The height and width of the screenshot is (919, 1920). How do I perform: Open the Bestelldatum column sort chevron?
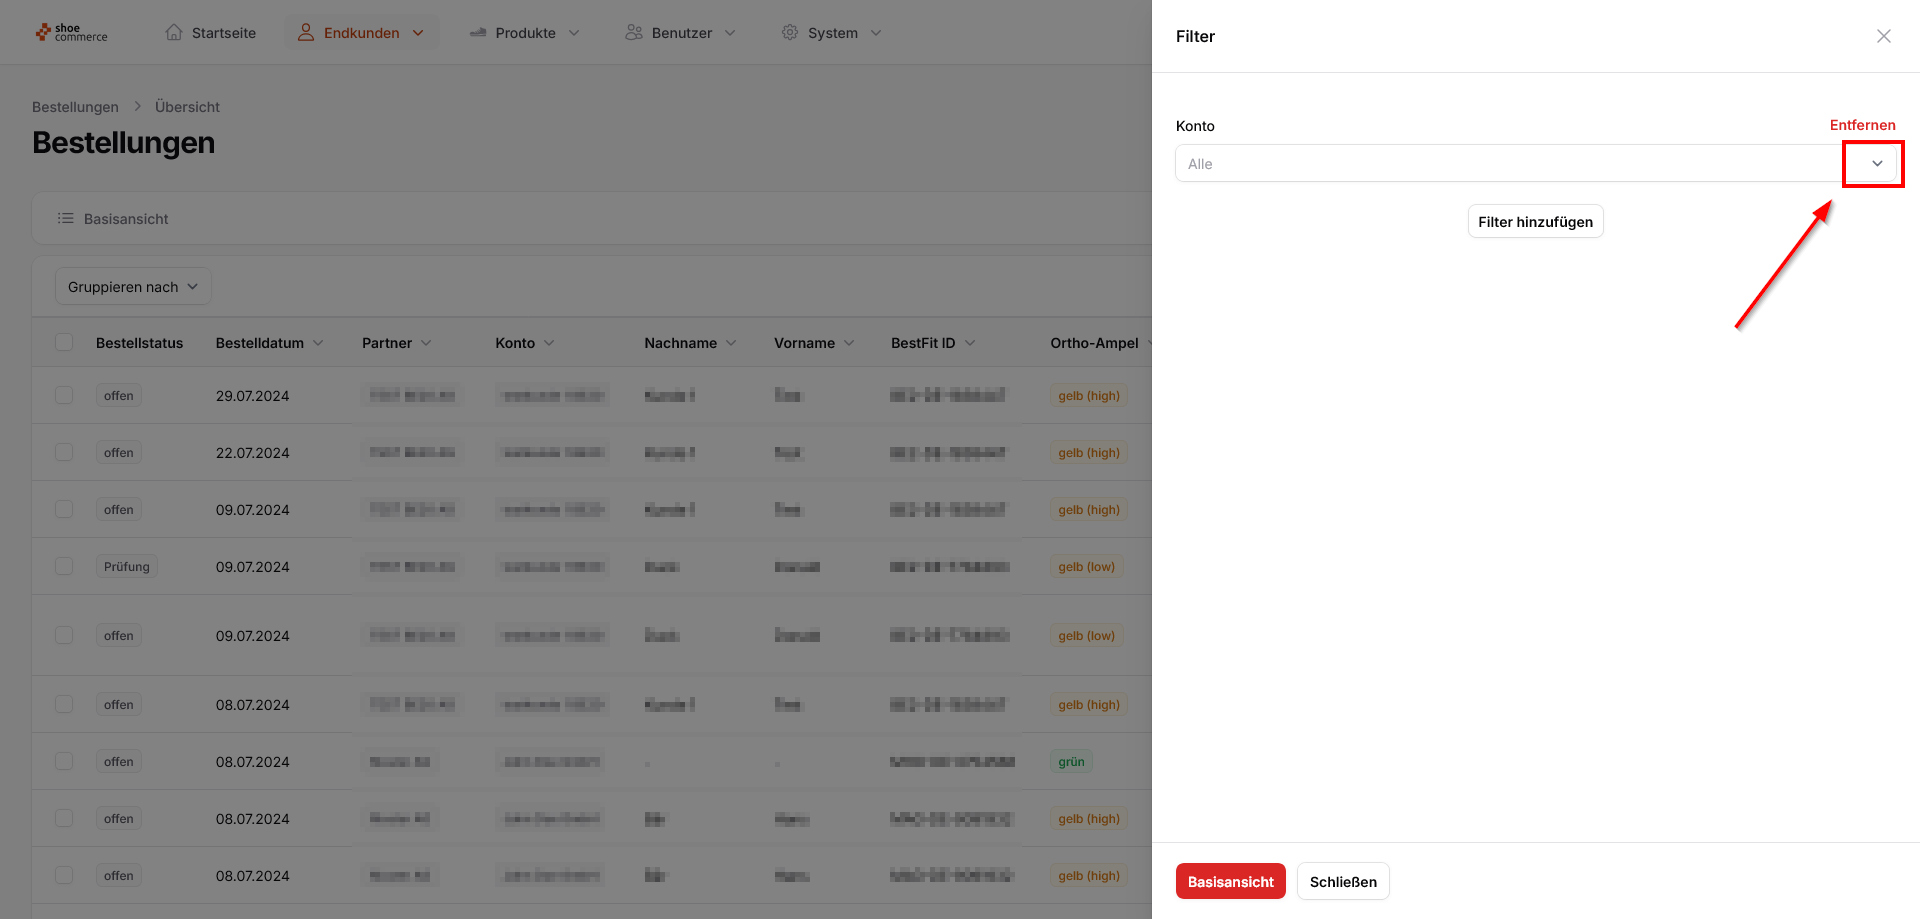[318, 343]
